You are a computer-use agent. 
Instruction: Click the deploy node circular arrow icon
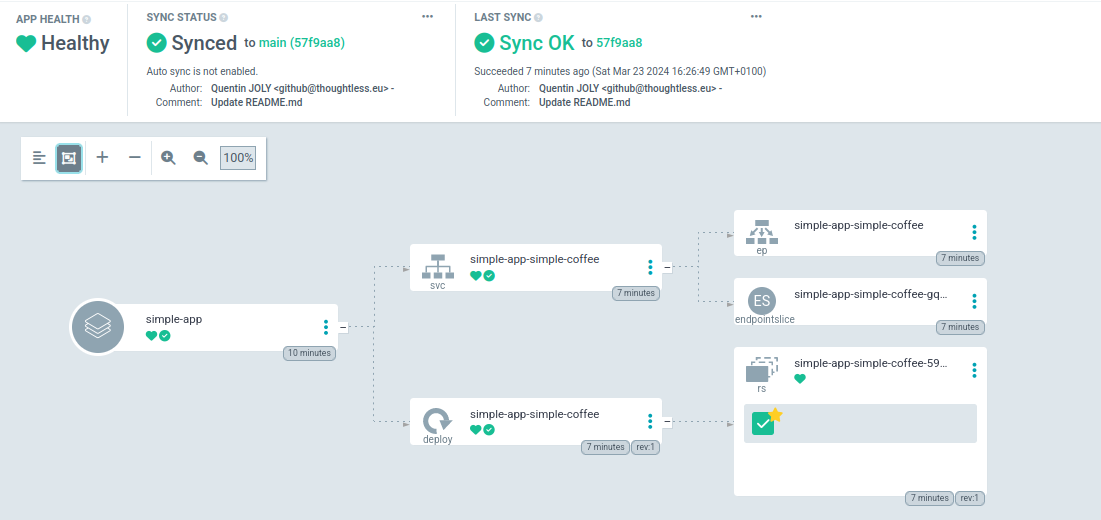click(437, 420)
